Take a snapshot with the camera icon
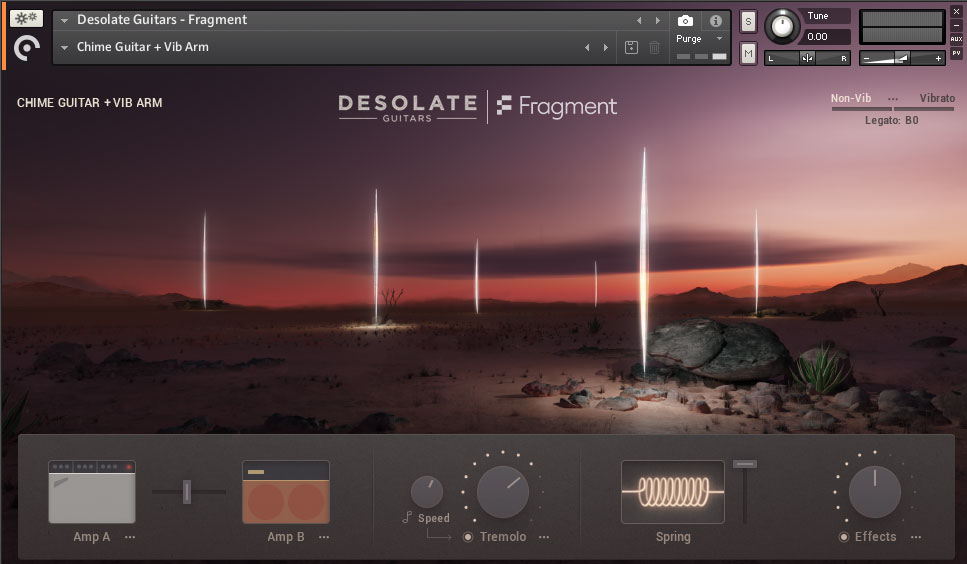Image resolution: width=967 pixels, height=564 pixels. tap(685, 21)
